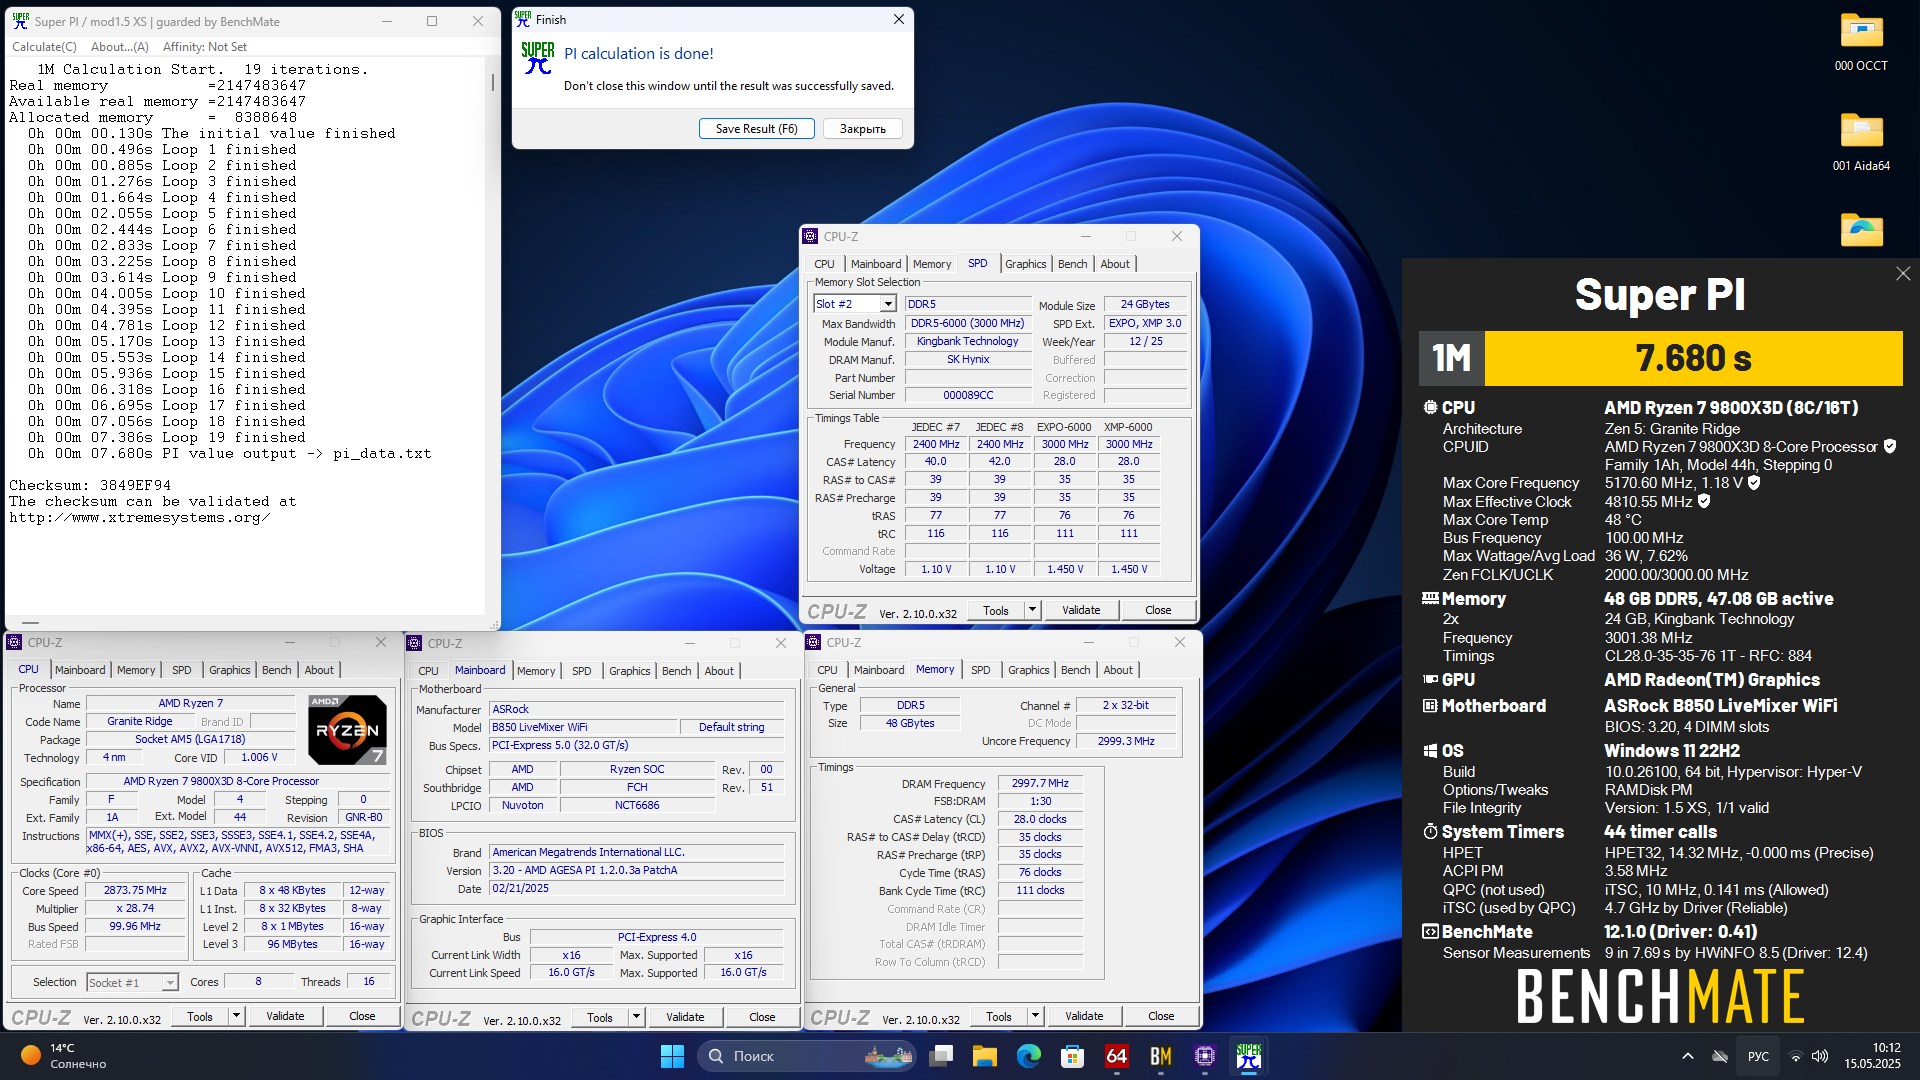Image resolution: width=1920 pixels, height=1080 pixels.
Task: Open Tools dropdown arrow in CPU tab window
Action: (236, 1016)
